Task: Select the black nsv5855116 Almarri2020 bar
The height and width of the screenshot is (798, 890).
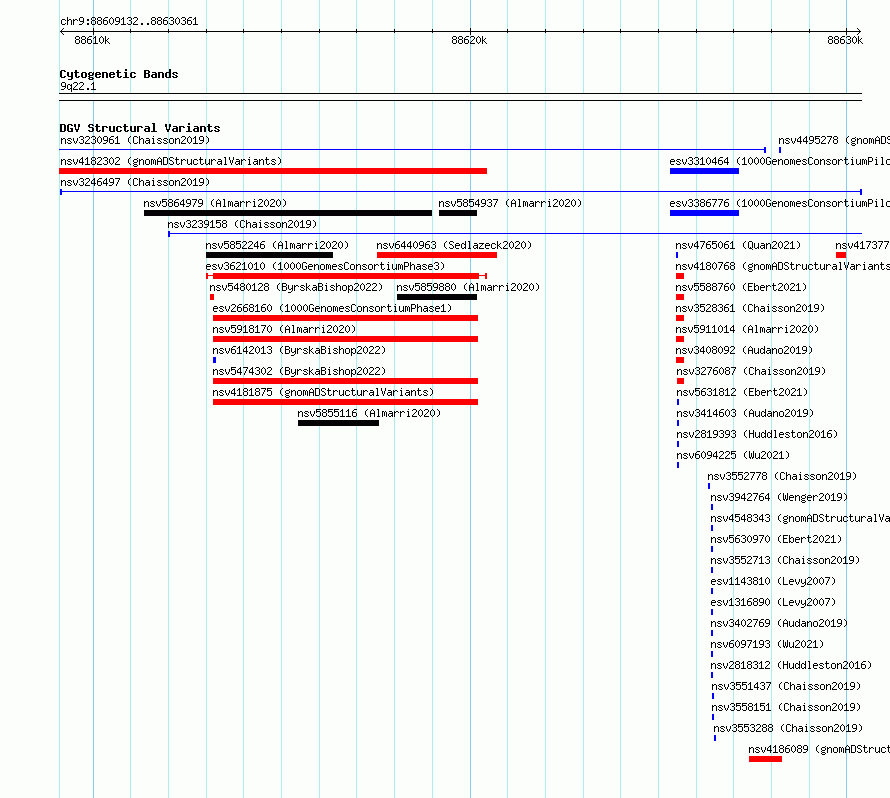Action: coord(338,423)
